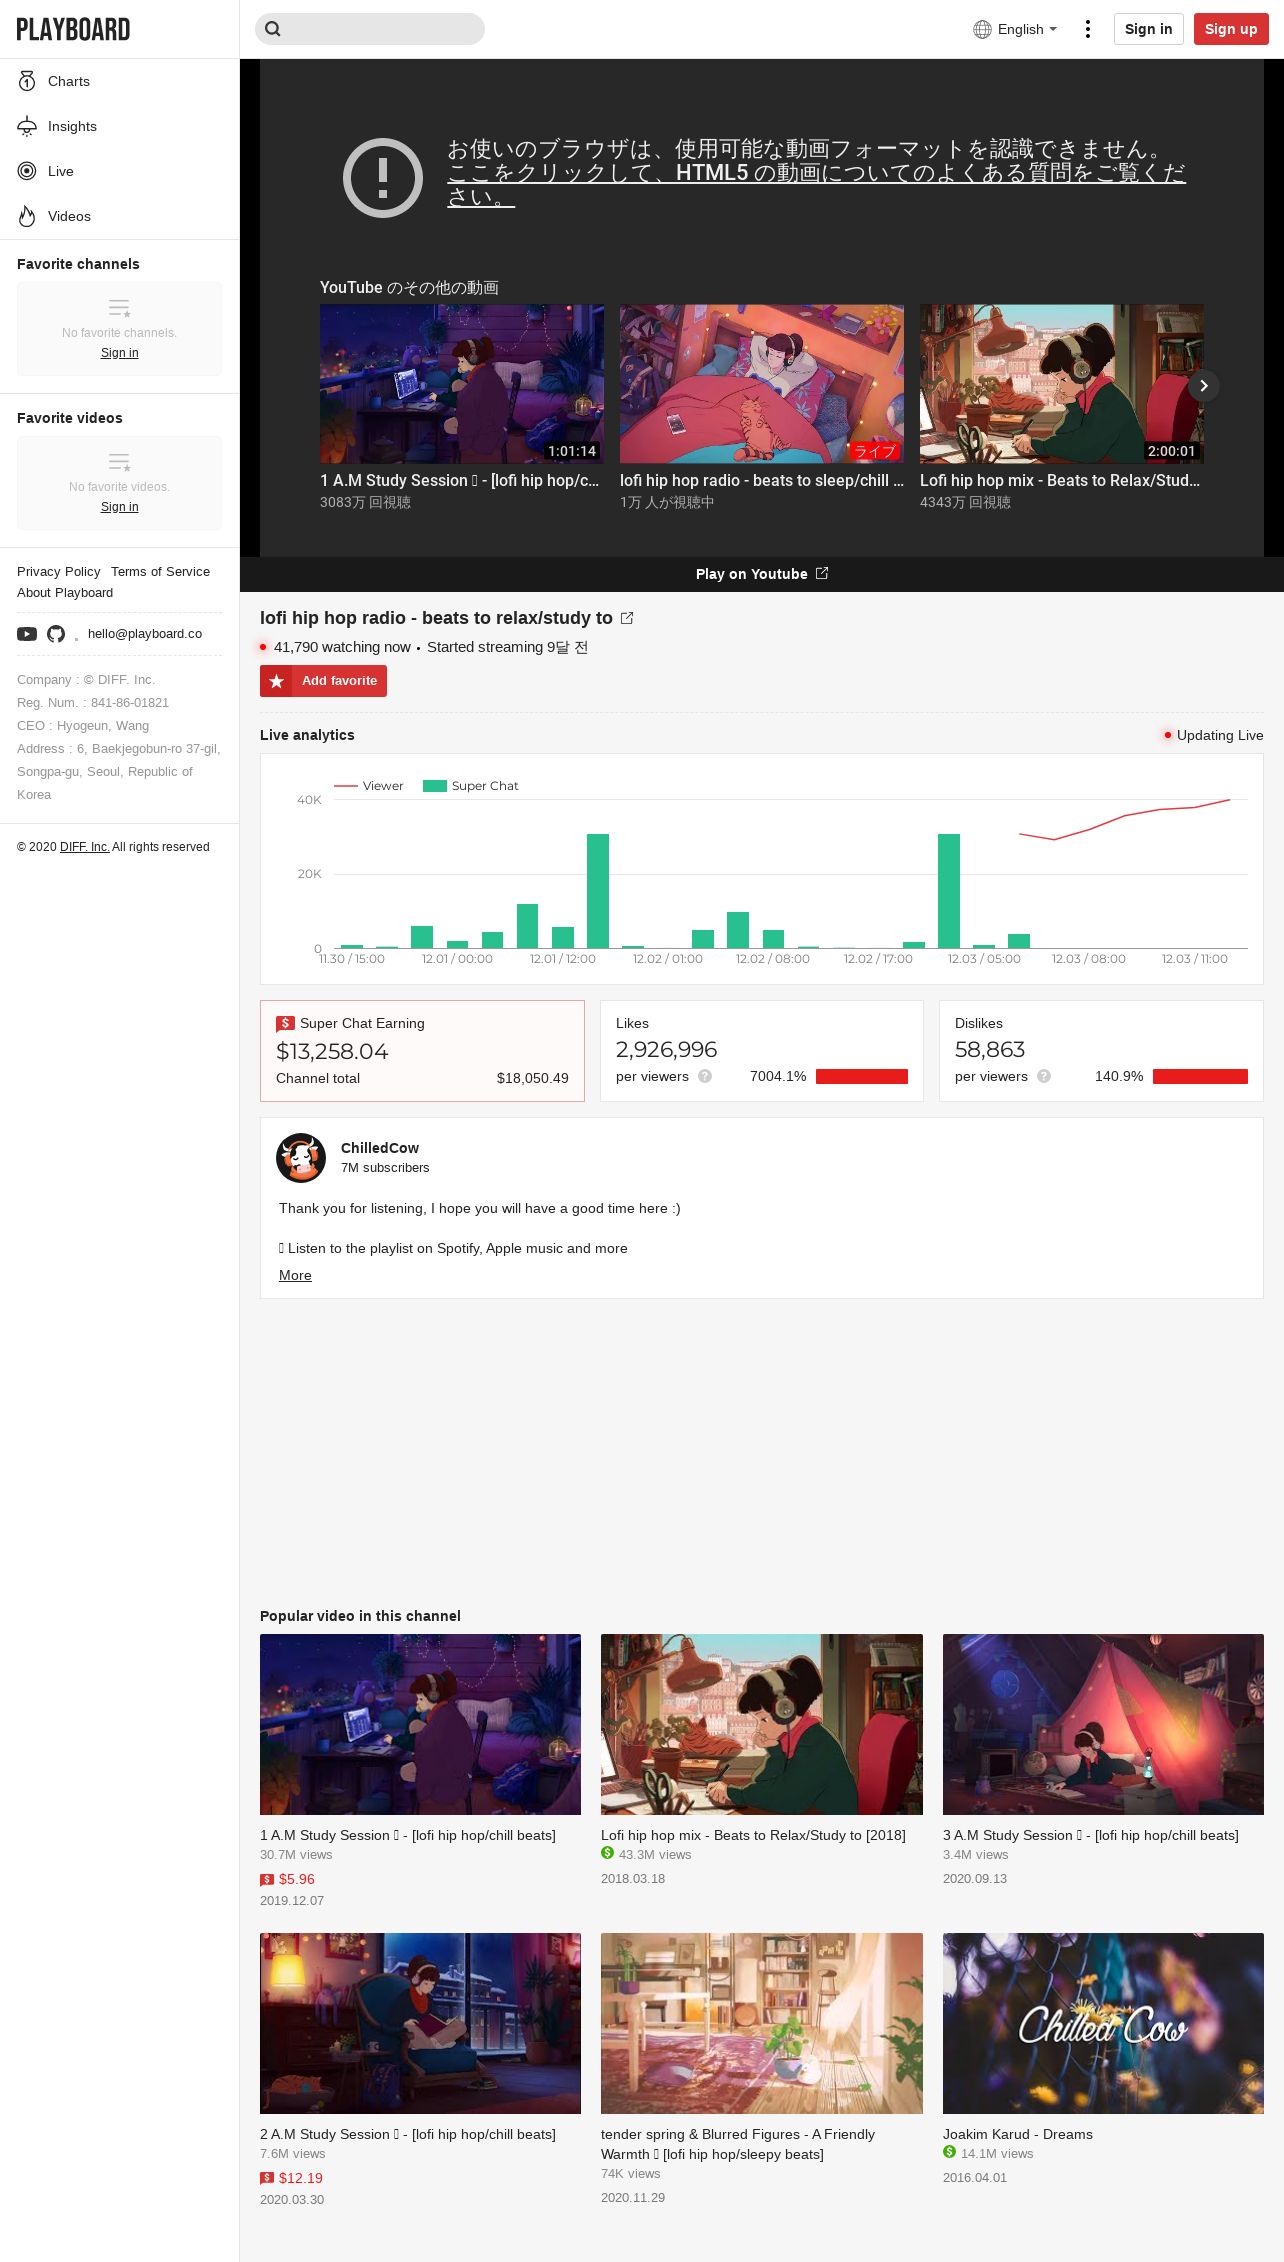The image size is (1284, 2262).
Task: Open Lofi hip hop mix [2018] popular thumbnail
Action: click(762, 1724)
